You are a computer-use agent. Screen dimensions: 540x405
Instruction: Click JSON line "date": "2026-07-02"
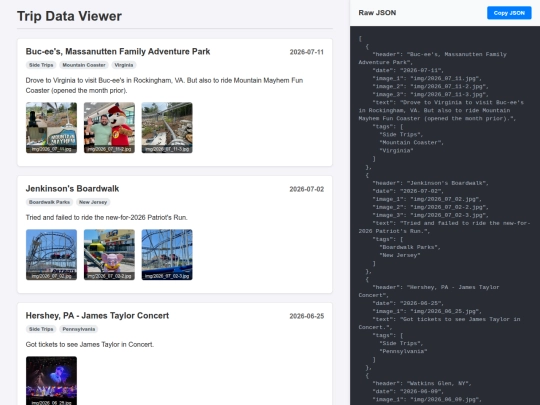[408, 191]
